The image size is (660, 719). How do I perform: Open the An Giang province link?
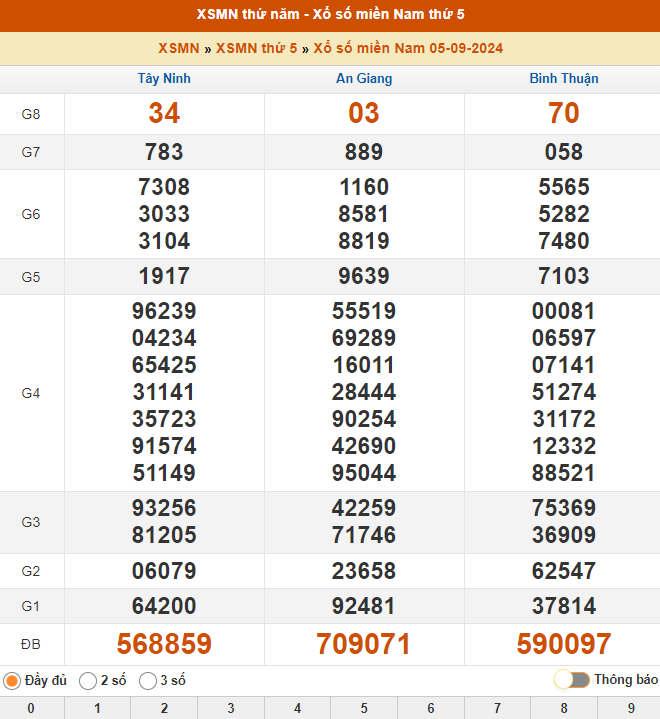click(x=364, y=79)
